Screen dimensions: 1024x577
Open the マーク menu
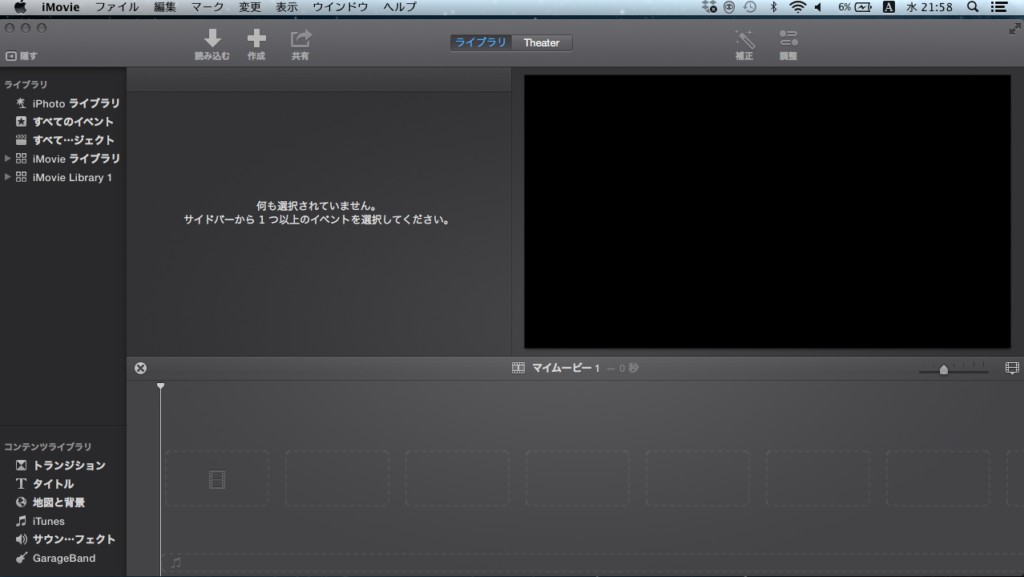(x=207, y=7)
